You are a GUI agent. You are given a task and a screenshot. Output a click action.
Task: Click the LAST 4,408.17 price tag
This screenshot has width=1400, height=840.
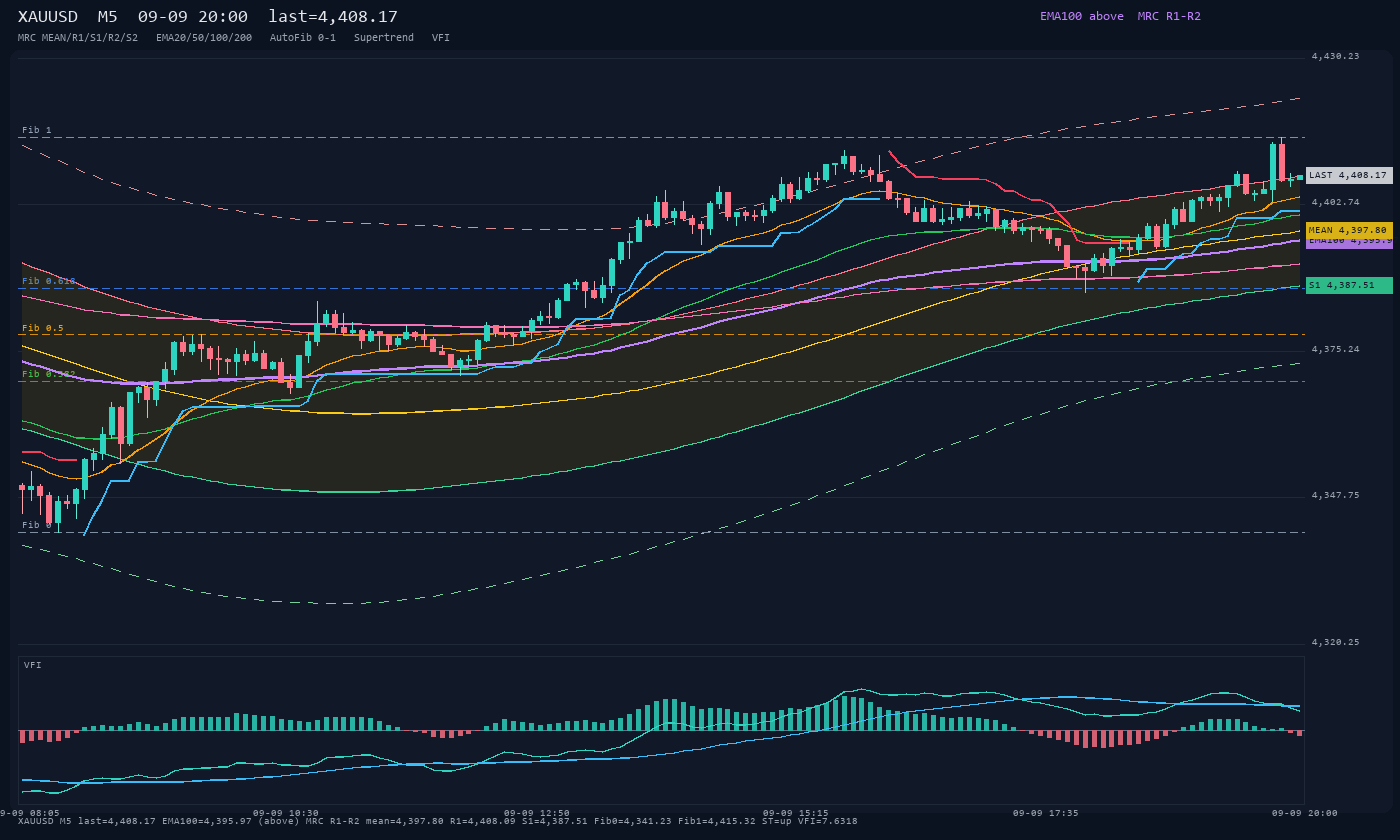tap(1349, 175)
